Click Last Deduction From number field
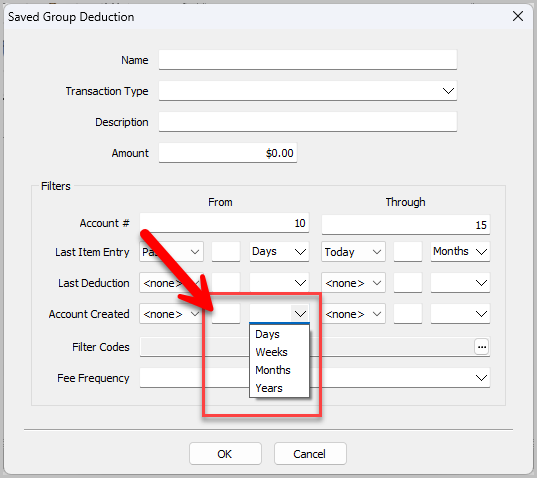The height and width of the screenshot is (478, 537). [226, 283]
